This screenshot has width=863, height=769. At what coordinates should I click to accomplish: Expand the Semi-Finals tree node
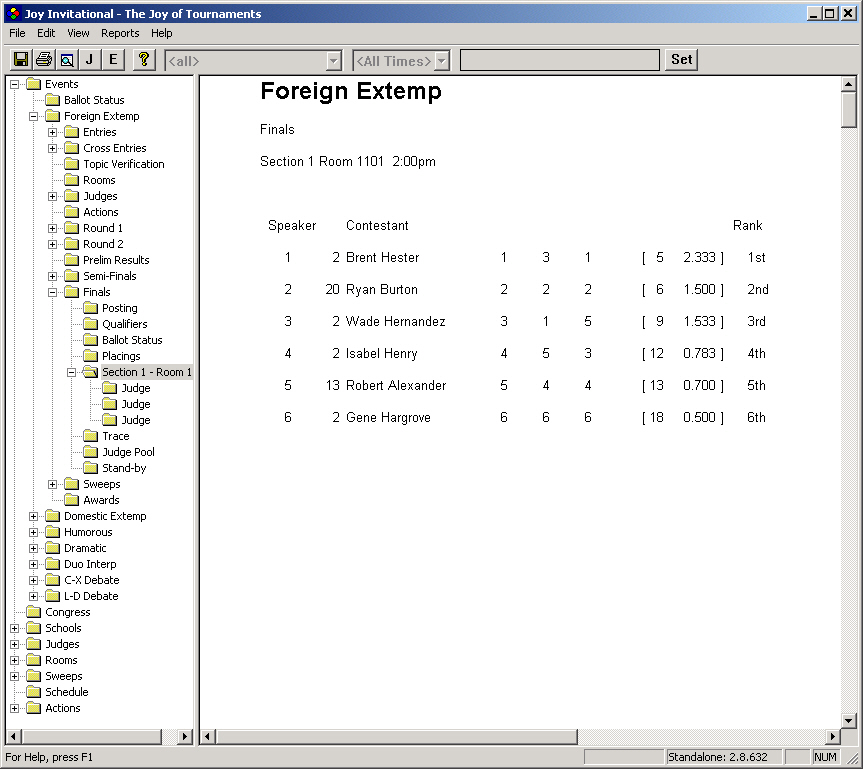(53, 276)
